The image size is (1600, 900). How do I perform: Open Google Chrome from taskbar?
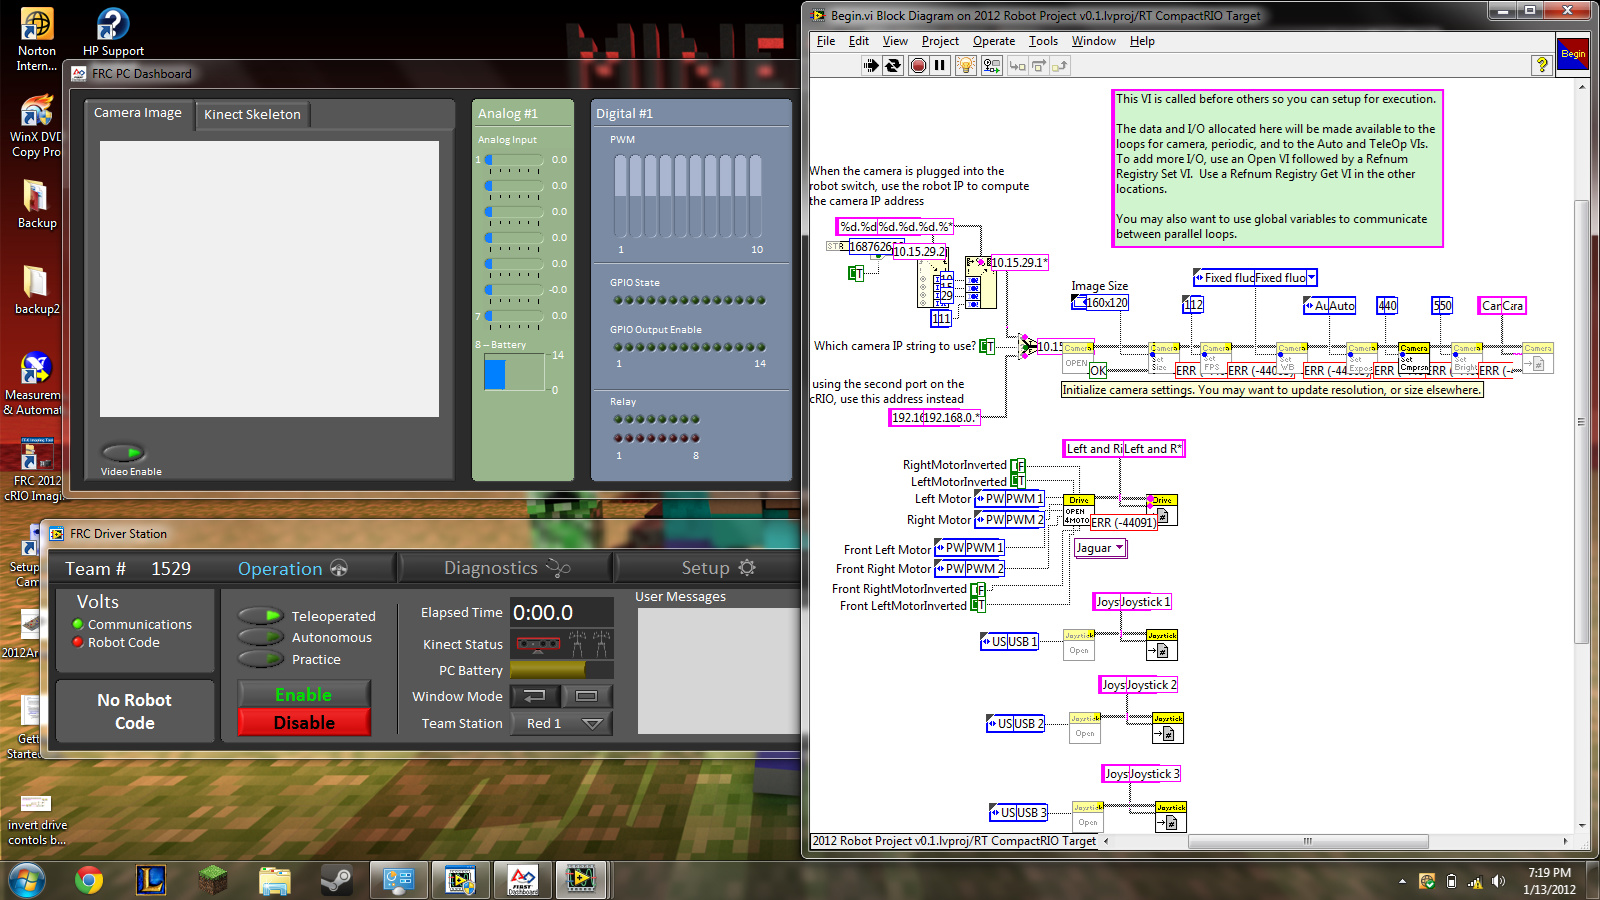pyautogui.click(x=89, y=880)
